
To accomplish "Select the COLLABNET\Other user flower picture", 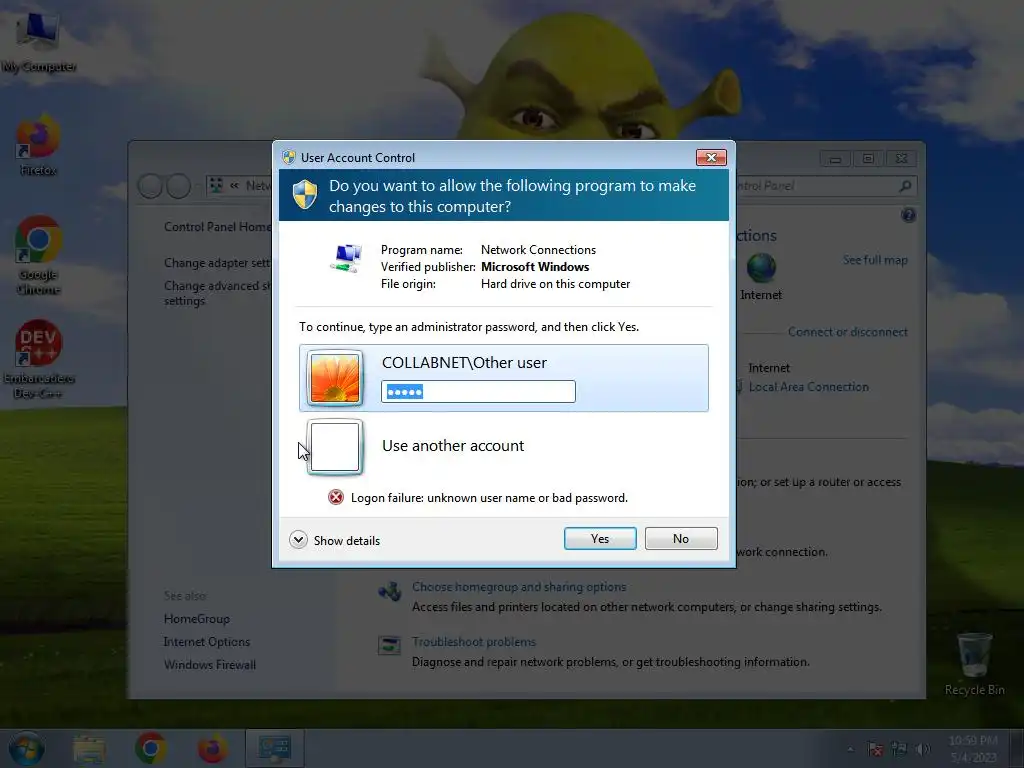I will (335, 378).
